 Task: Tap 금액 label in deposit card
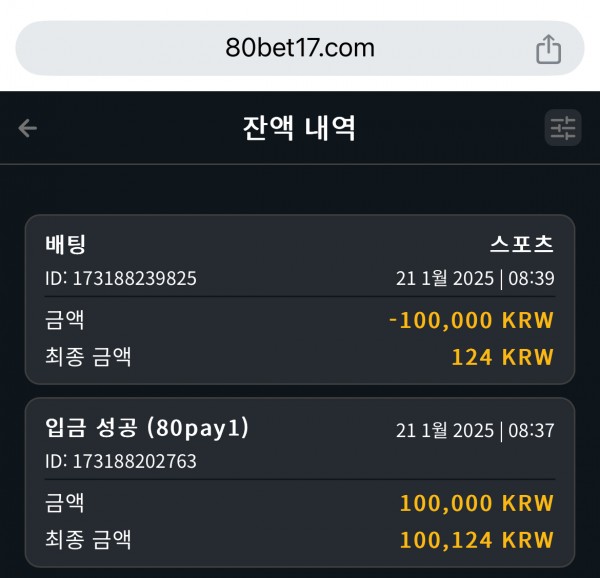tap(65, 503)
